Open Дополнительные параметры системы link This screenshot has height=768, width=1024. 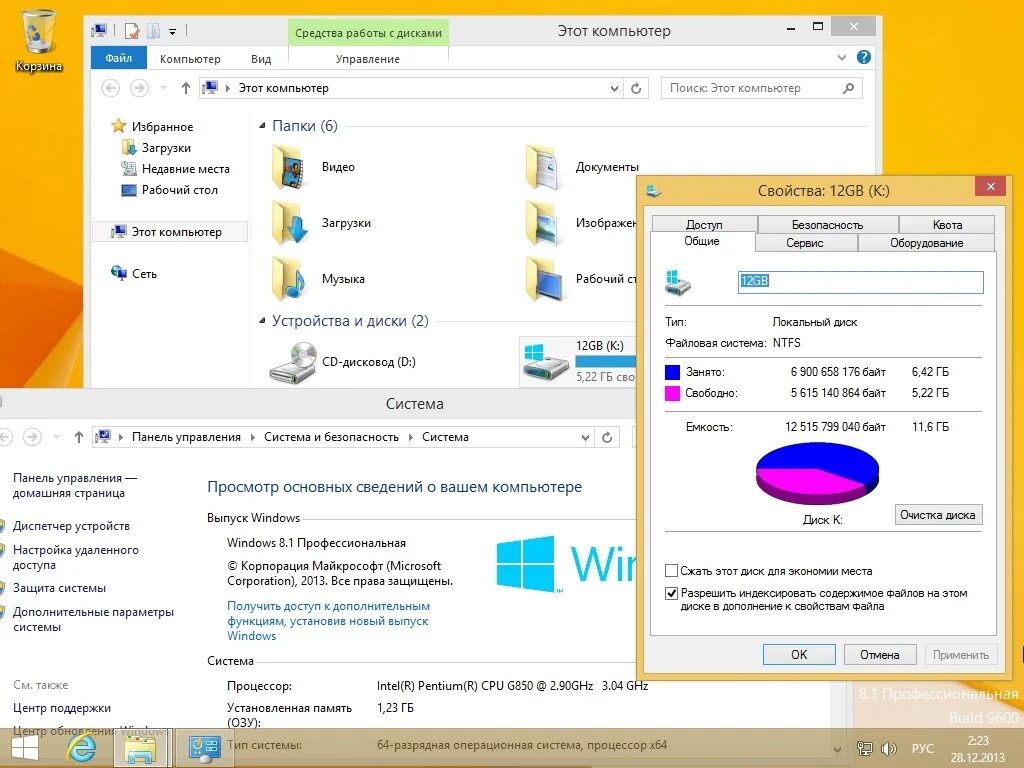tap(93, 619)
